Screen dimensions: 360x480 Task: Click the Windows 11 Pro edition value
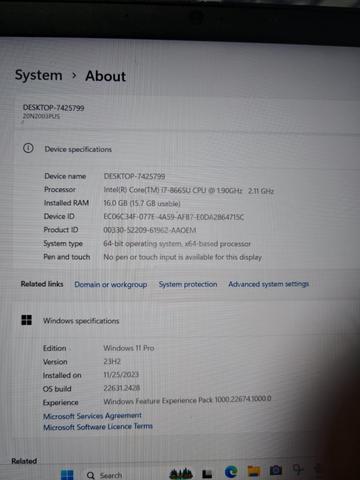(x=129, y=348)
